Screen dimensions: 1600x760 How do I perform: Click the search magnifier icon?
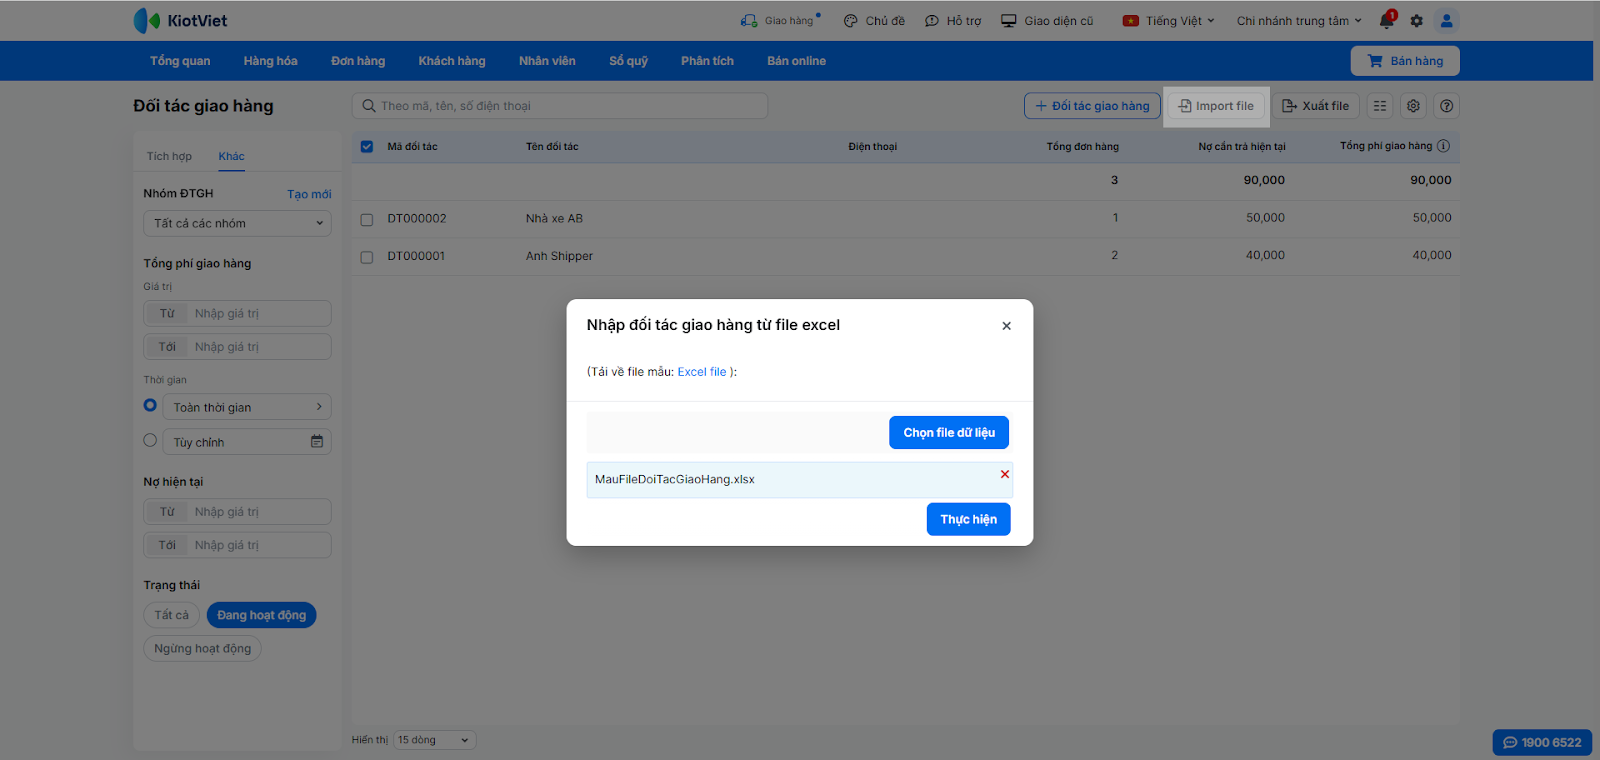click(369, 106)
